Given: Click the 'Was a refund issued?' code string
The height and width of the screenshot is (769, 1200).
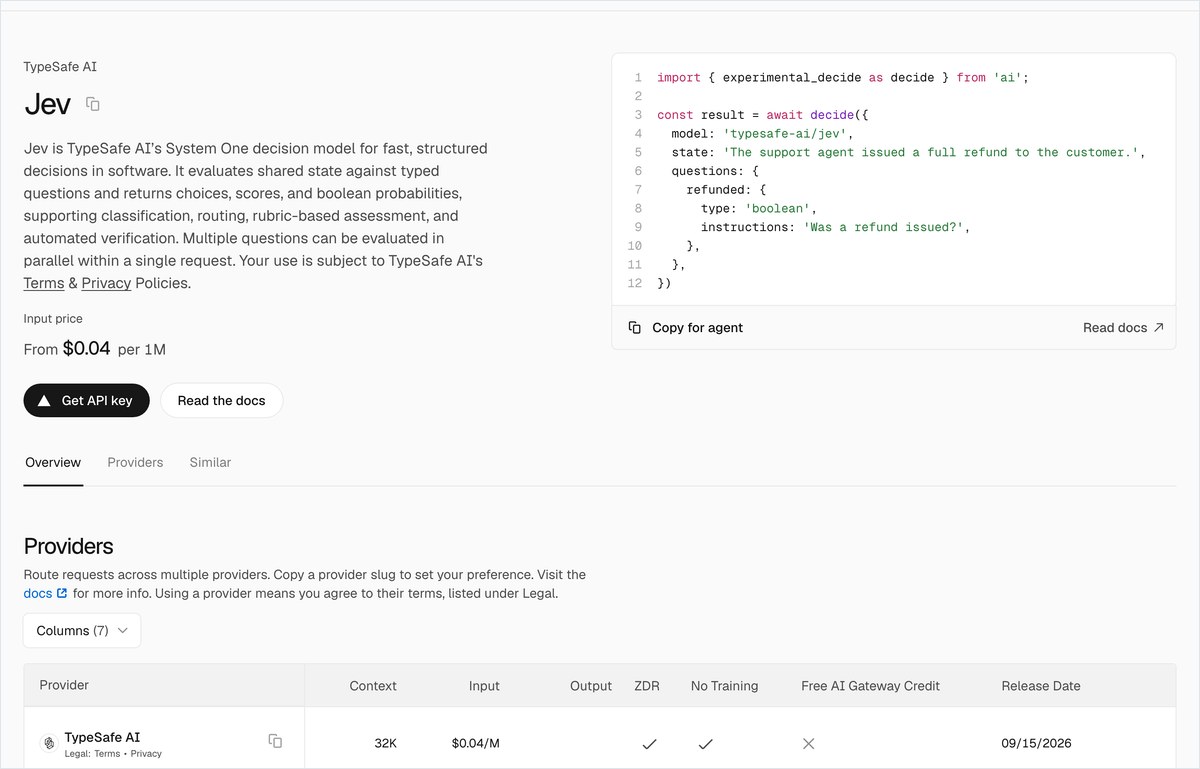Looking at the screenshot, I should (884, 227).
